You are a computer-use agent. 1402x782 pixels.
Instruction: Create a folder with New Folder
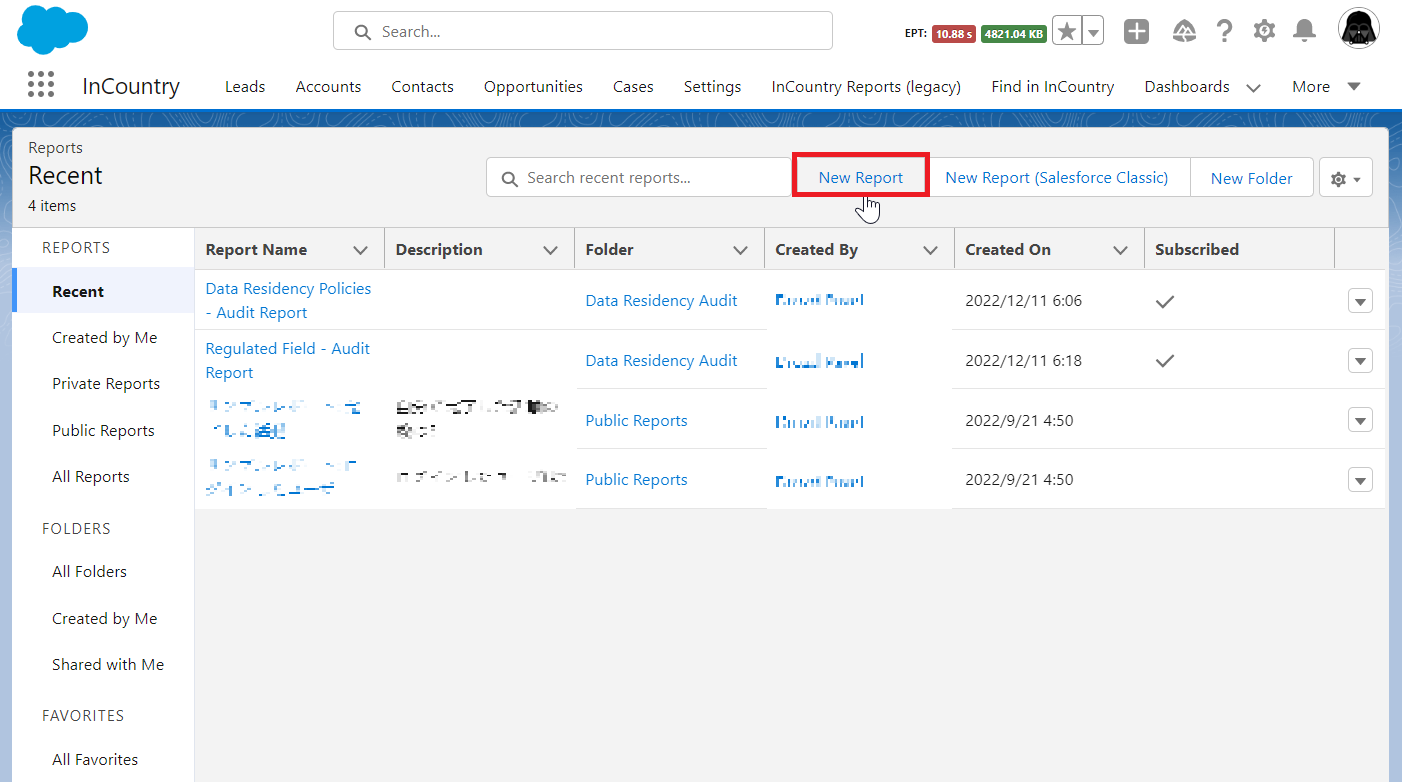coord(1252,178)
